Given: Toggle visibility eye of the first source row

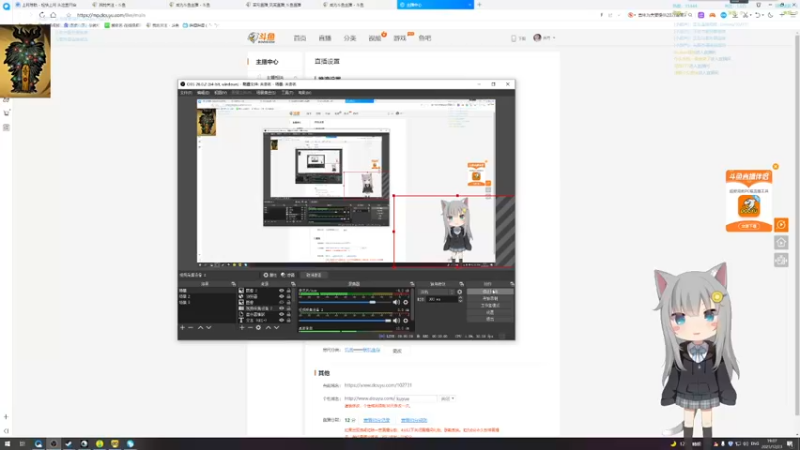Looking at the screenshot, I should click(281, 290).
